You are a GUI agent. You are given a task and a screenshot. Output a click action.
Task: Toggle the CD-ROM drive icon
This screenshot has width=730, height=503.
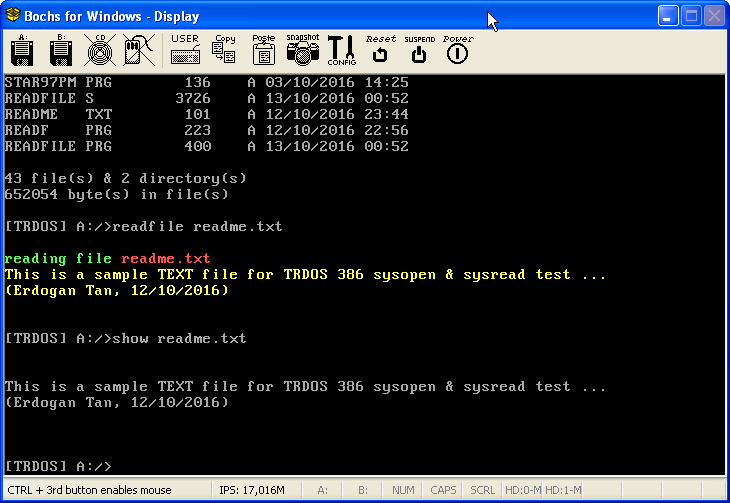tap(98, 50)
